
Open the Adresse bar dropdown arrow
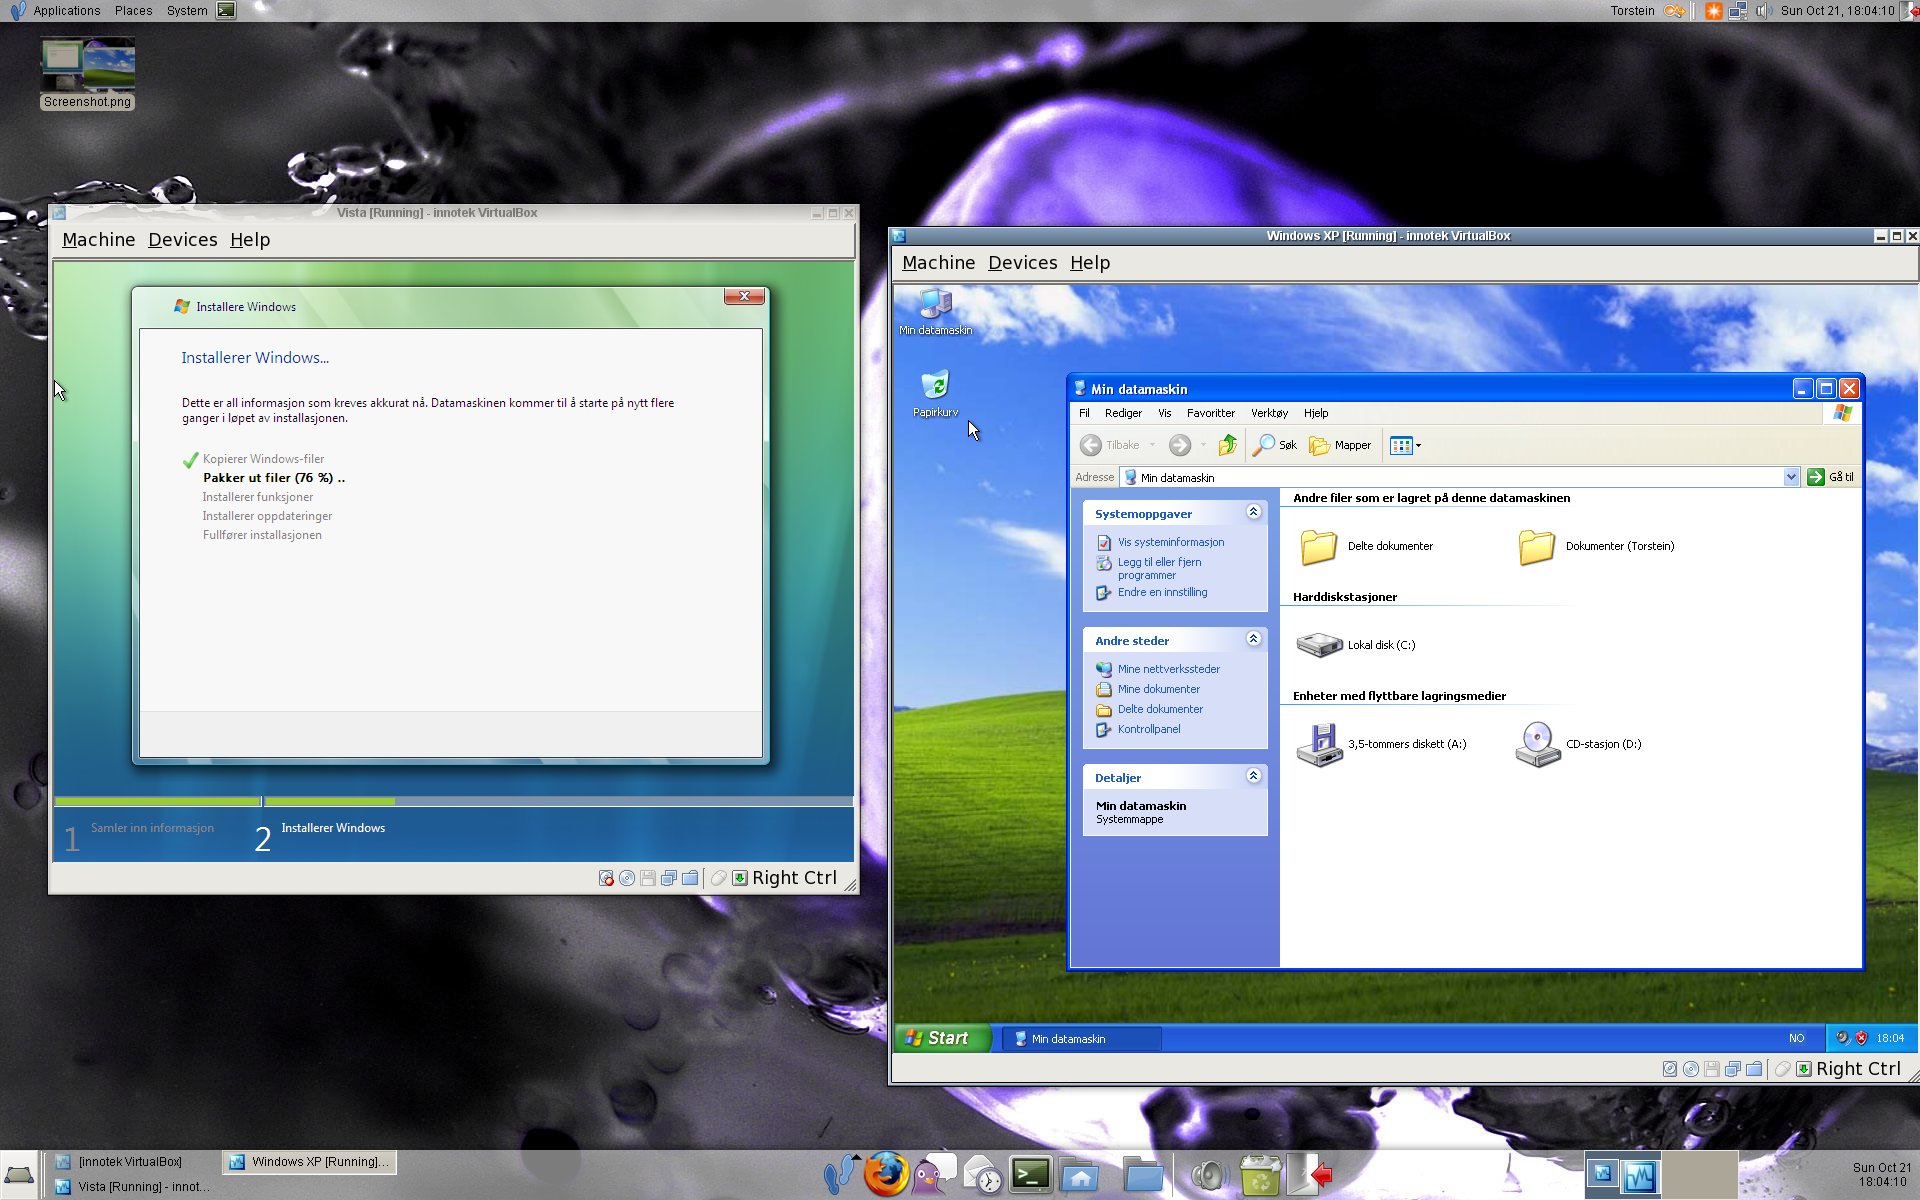click(1791, 477)
